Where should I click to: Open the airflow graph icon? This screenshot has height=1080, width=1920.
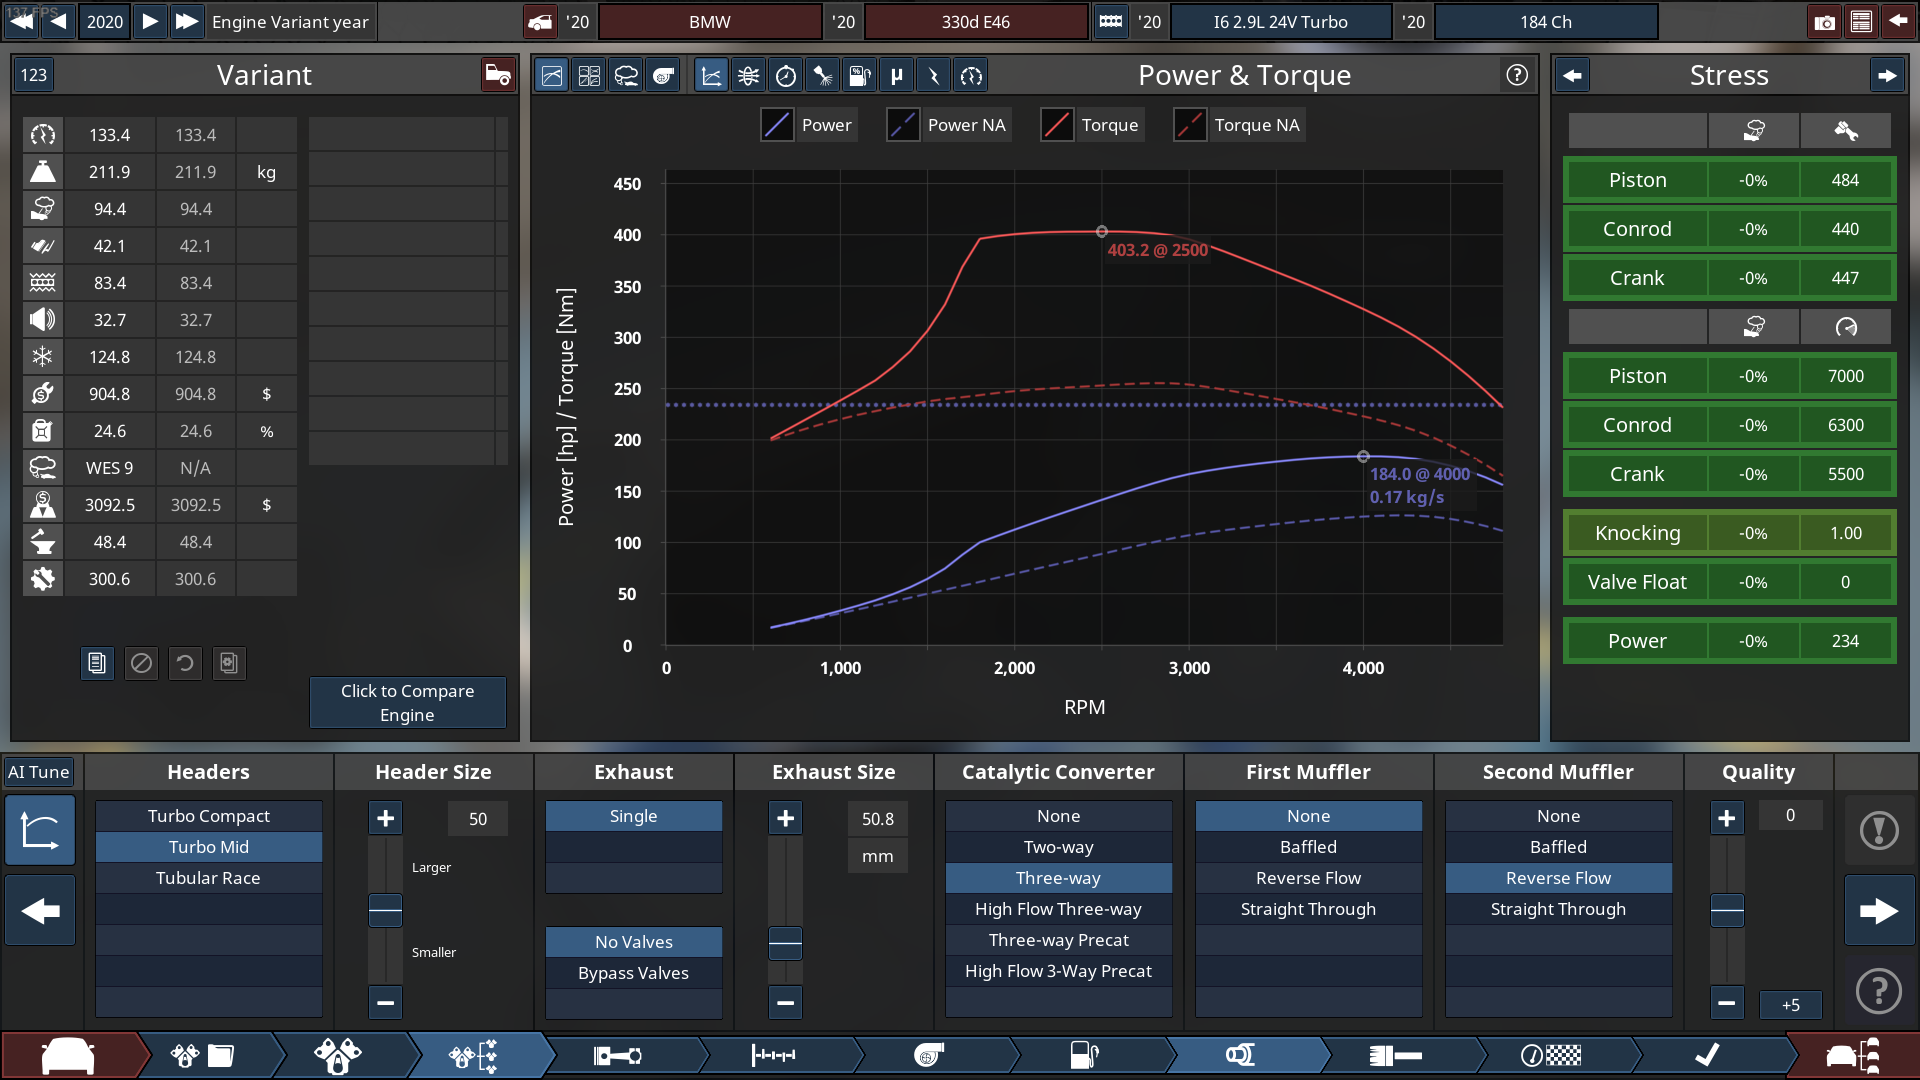pos(748,75)
